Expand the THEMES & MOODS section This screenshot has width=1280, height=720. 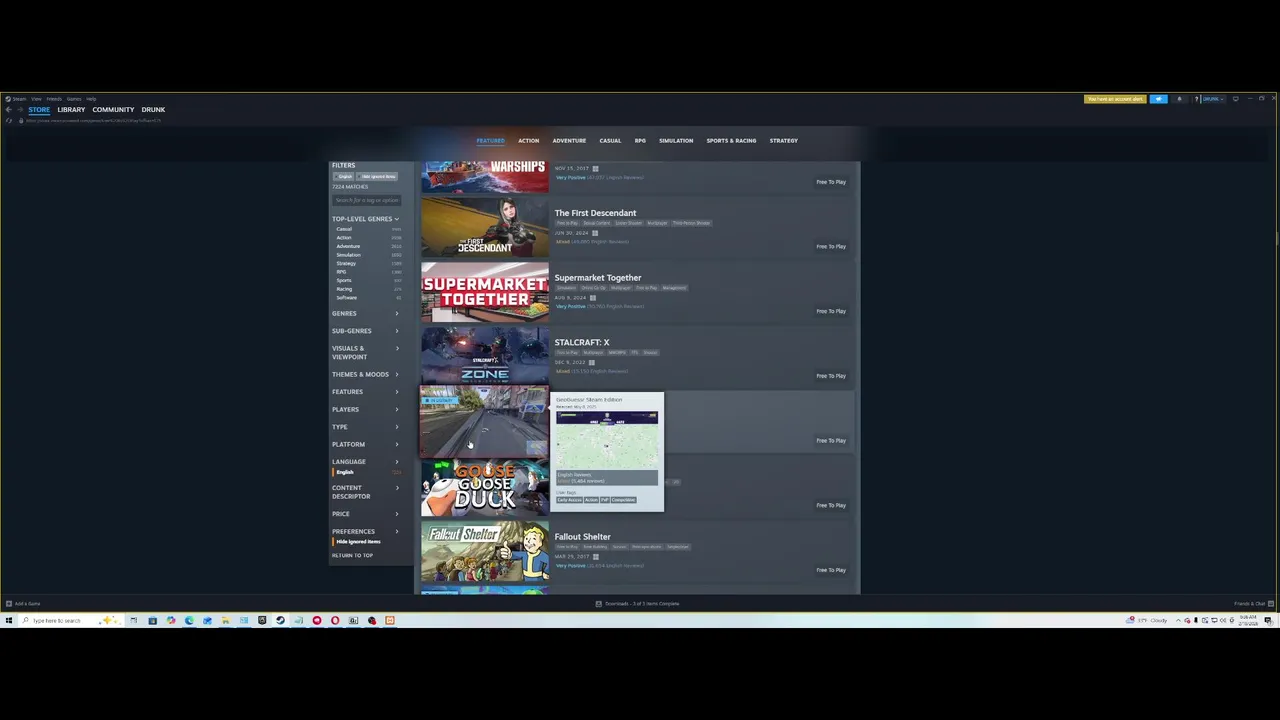366,374
